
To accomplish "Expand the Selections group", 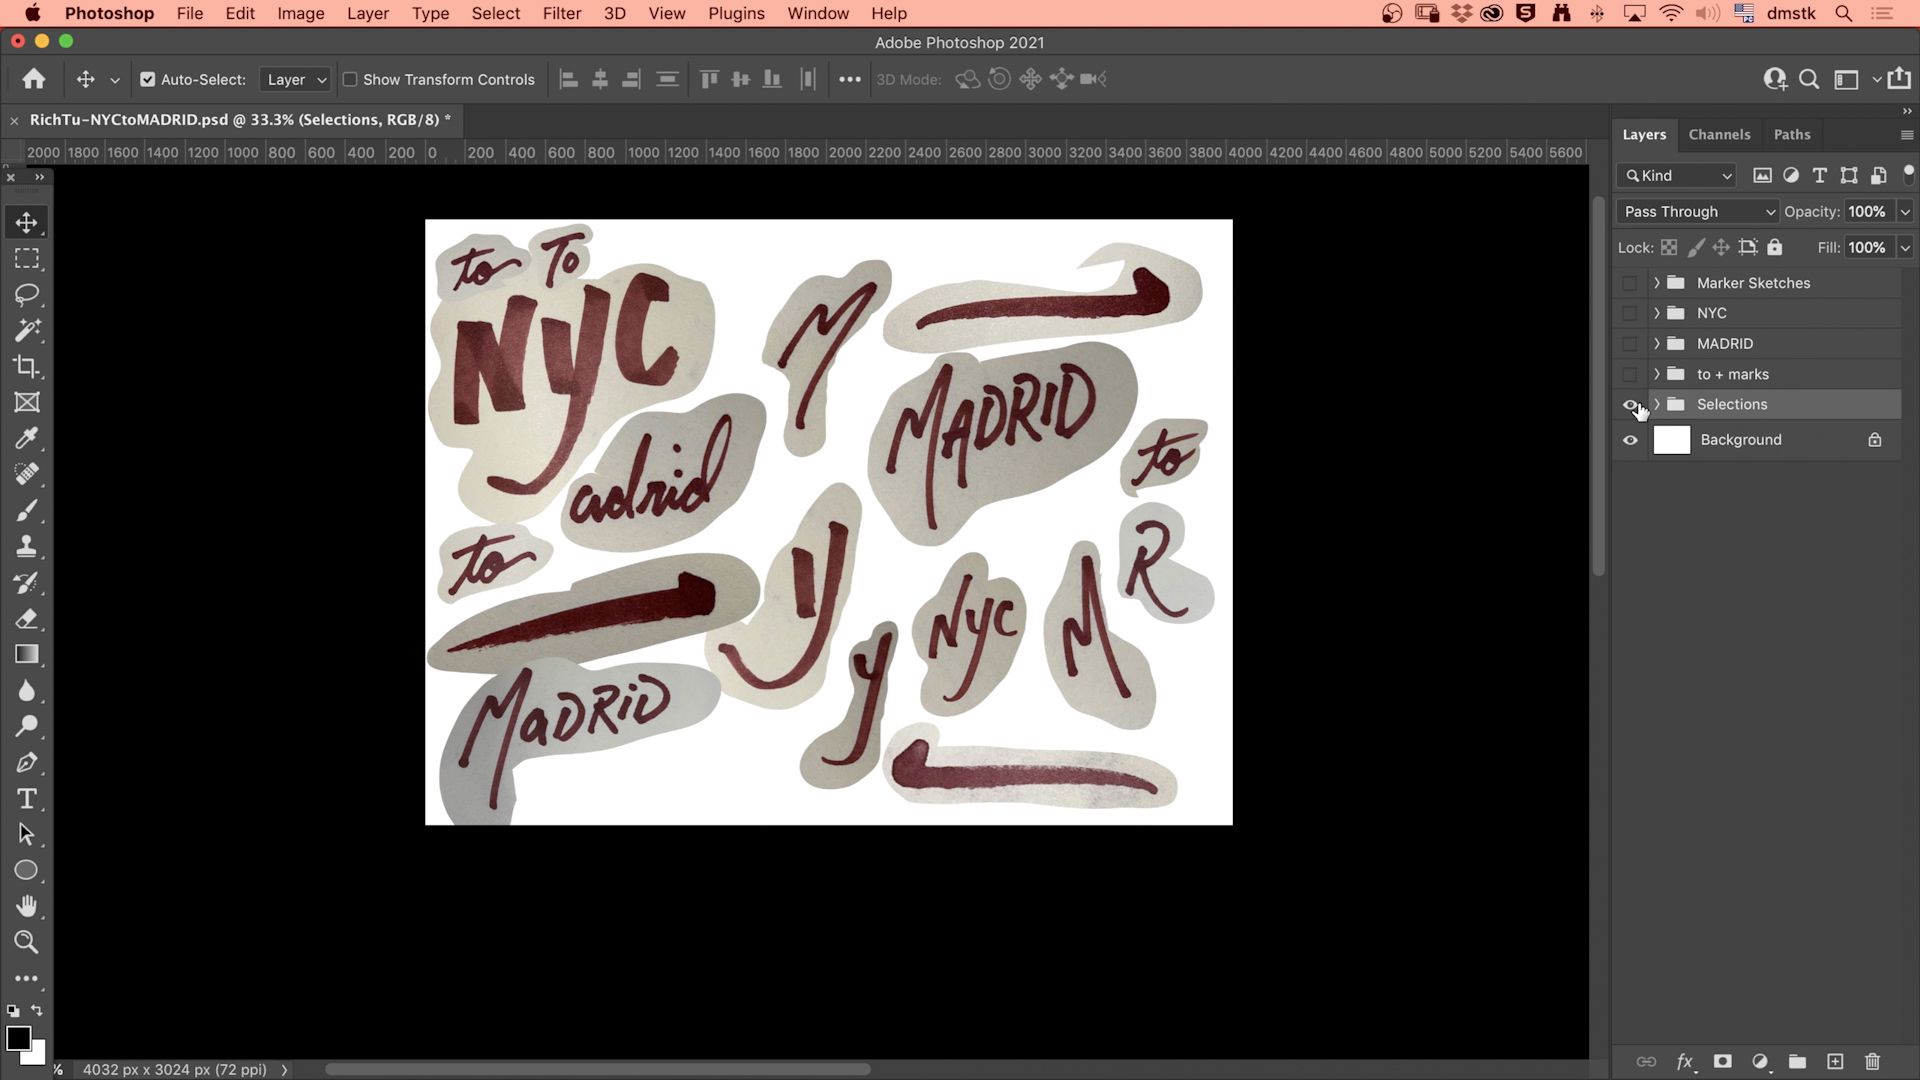I will pos(1657,404).
